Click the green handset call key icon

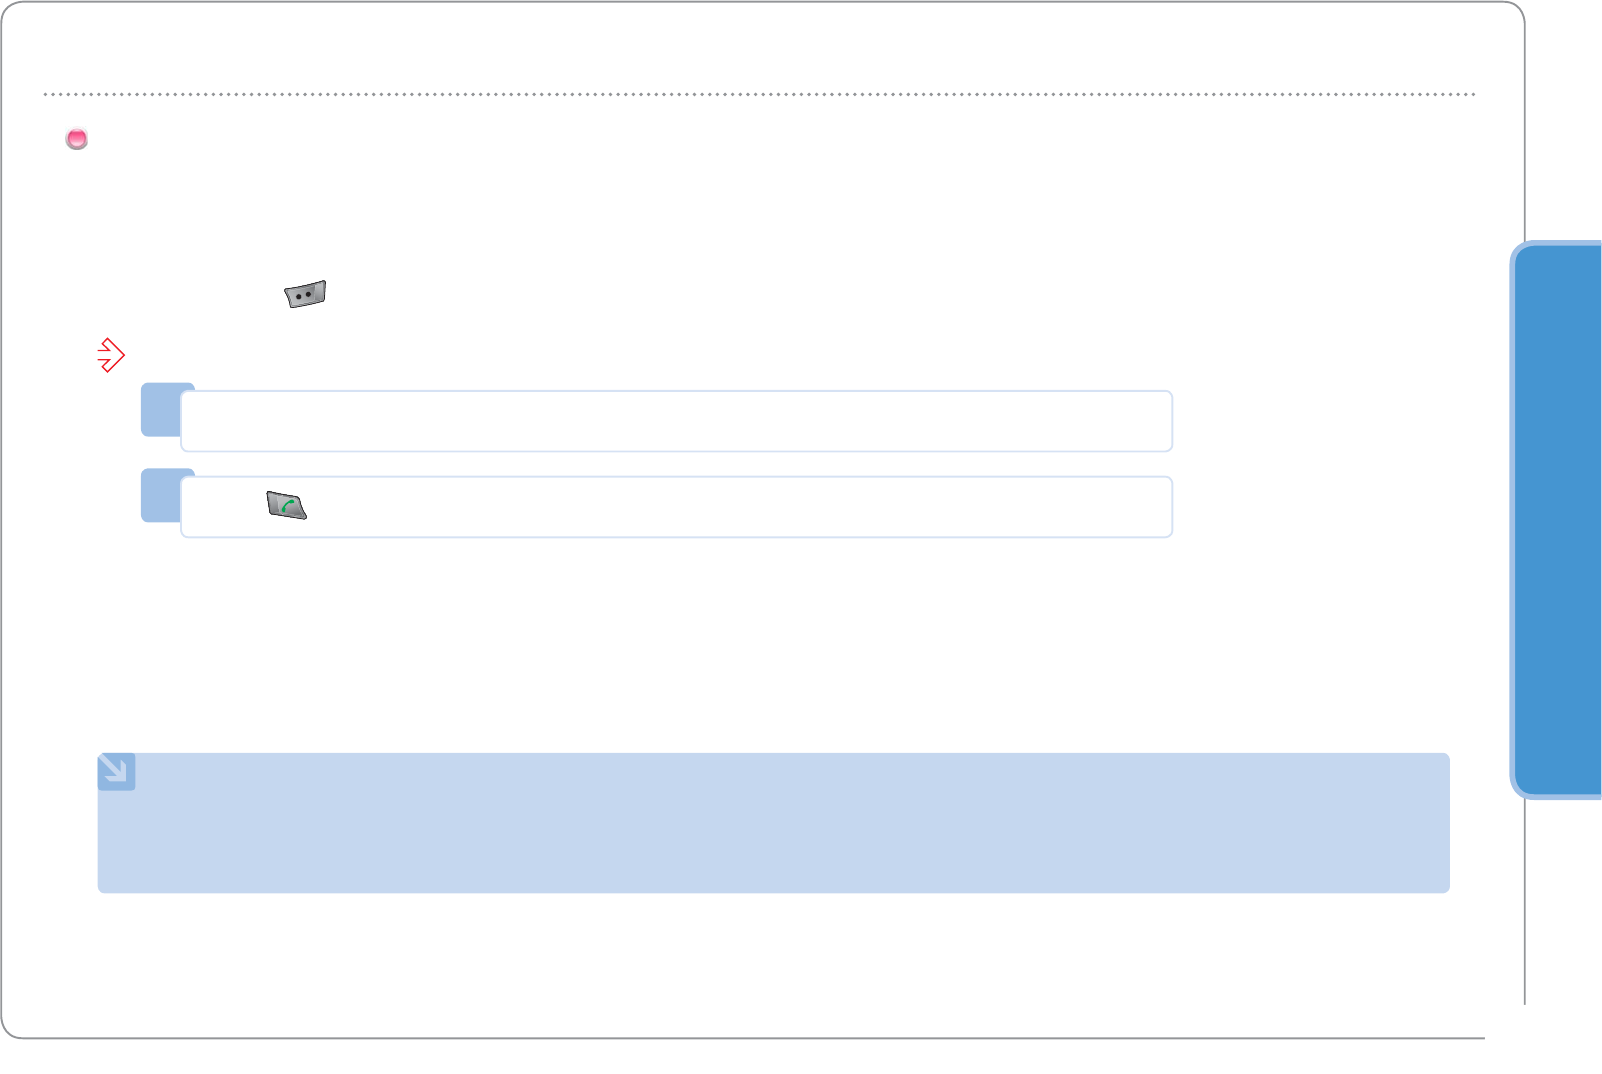tap(286, 506)
